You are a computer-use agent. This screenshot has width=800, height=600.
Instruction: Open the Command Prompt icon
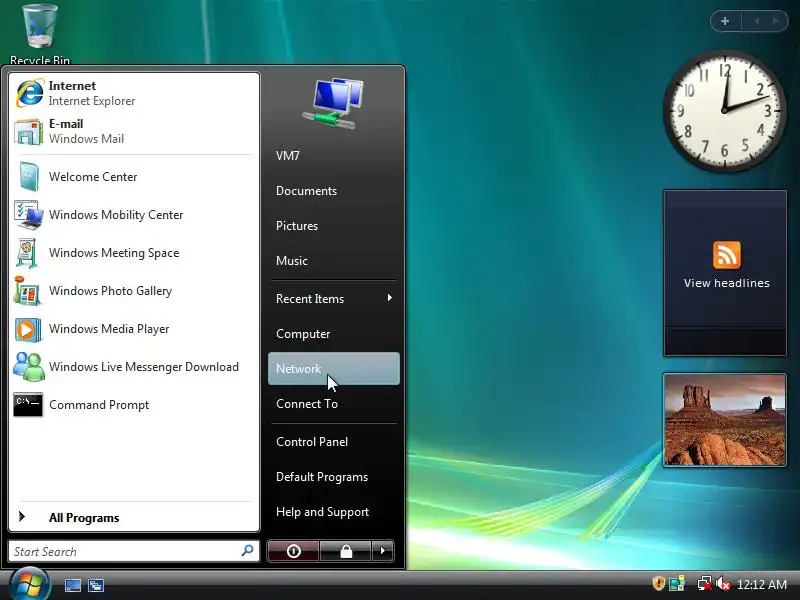[x=28, y=405]
